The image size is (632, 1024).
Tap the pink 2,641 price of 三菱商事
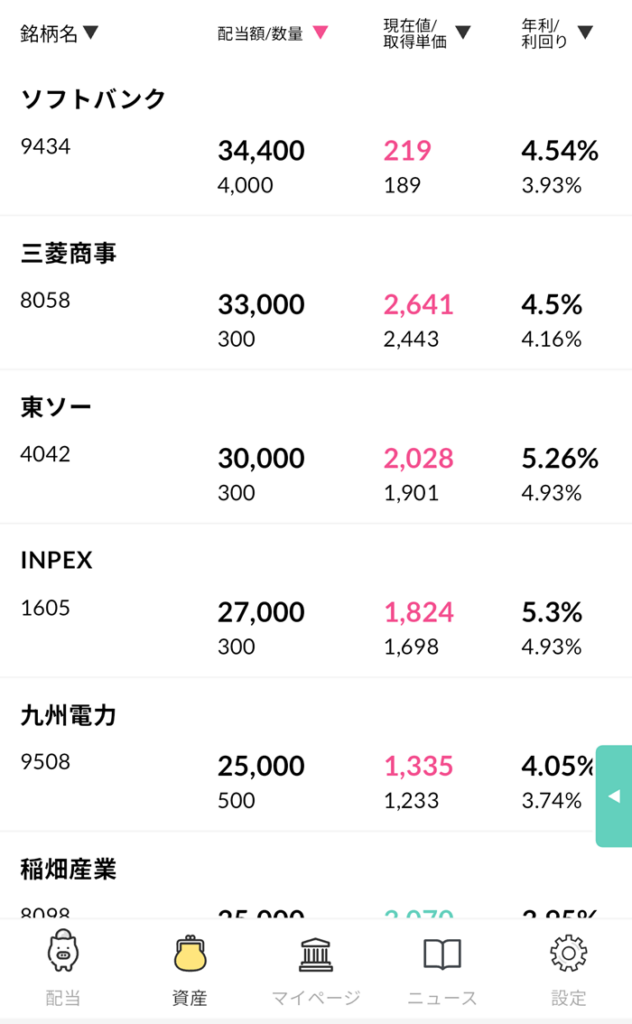(419, 305)
